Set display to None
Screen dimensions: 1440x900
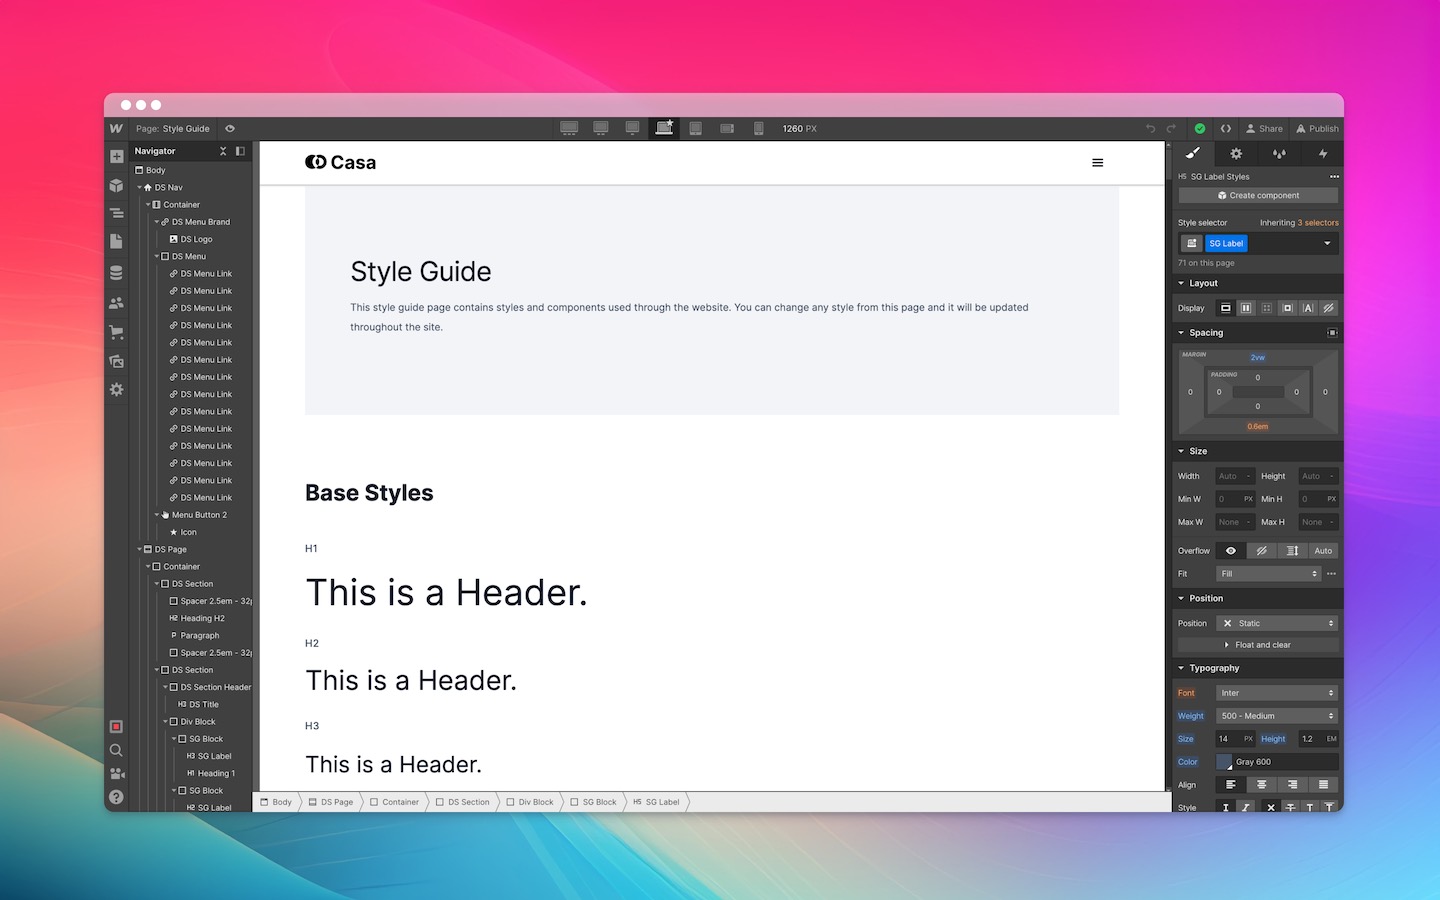1329,308
